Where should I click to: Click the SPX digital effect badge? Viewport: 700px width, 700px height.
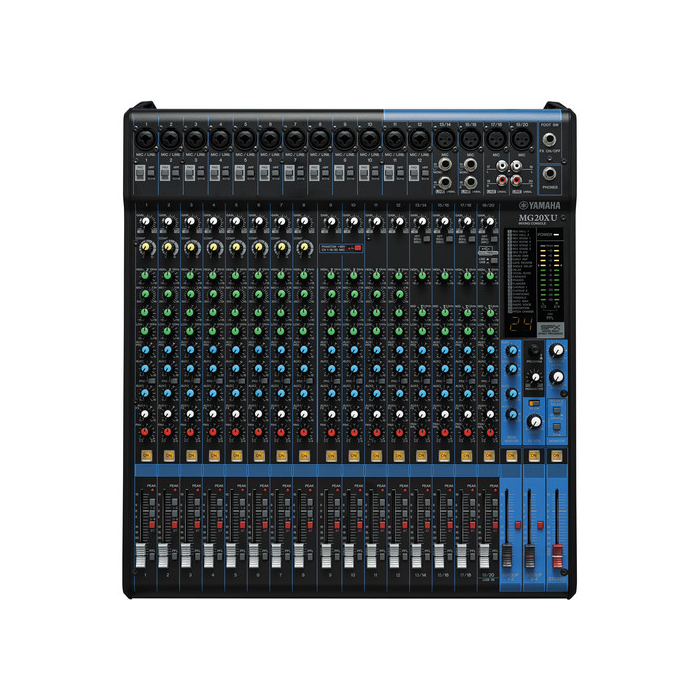(550, 329)
